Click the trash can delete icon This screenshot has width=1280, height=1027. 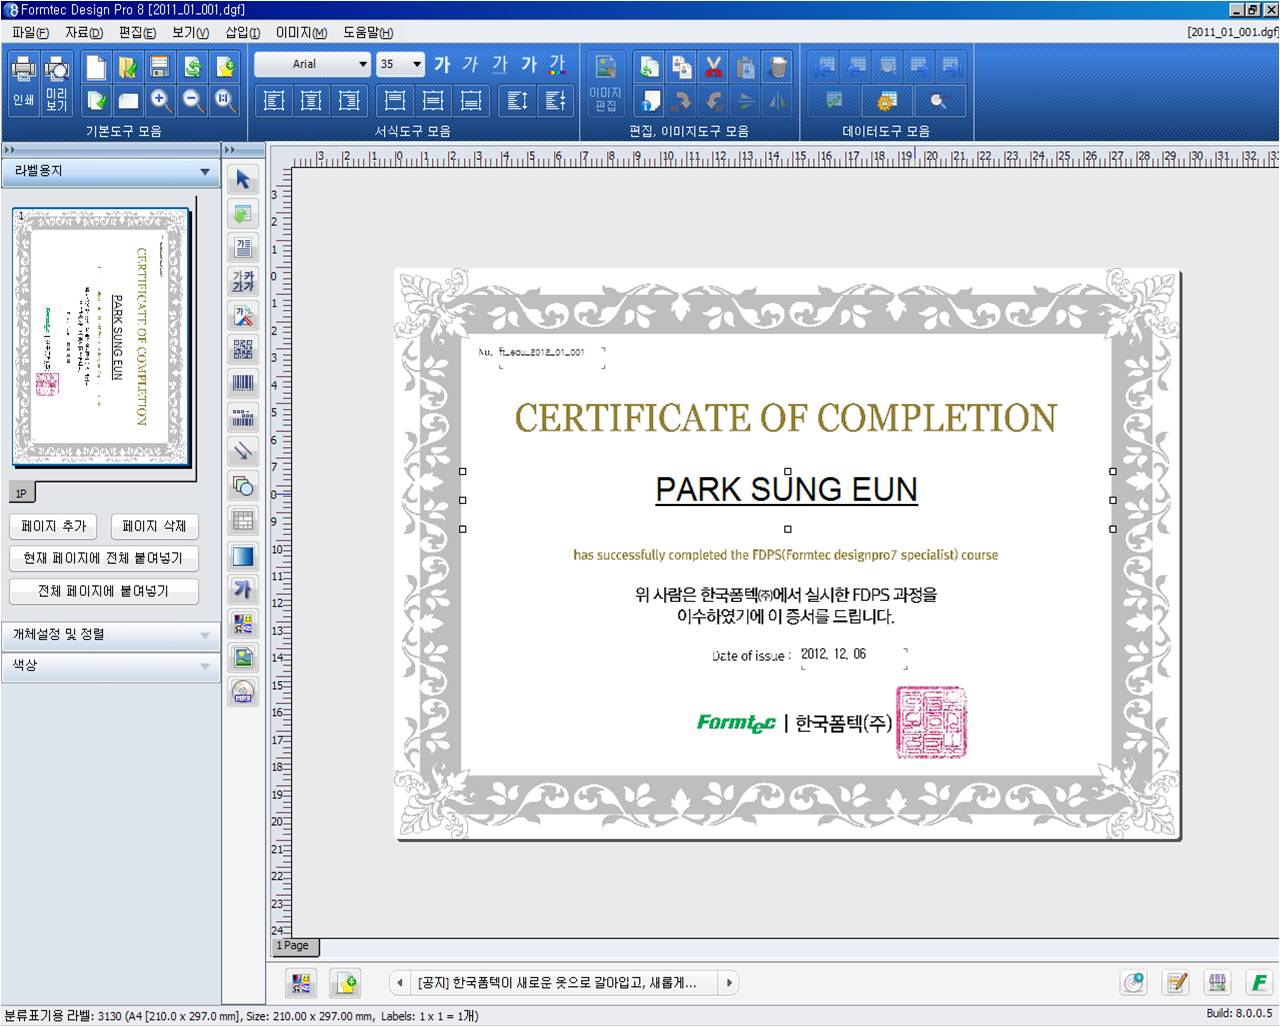click(x=777, y=67)
